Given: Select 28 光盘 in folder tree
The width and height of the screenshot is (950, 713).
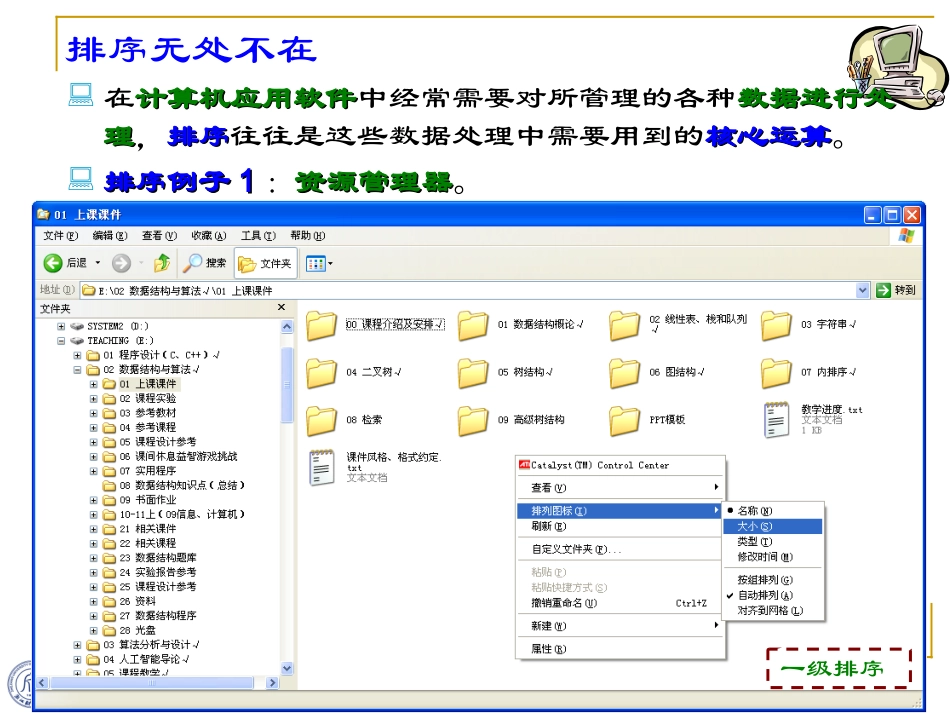Looking at the screenshot, I should pos(137,630).
